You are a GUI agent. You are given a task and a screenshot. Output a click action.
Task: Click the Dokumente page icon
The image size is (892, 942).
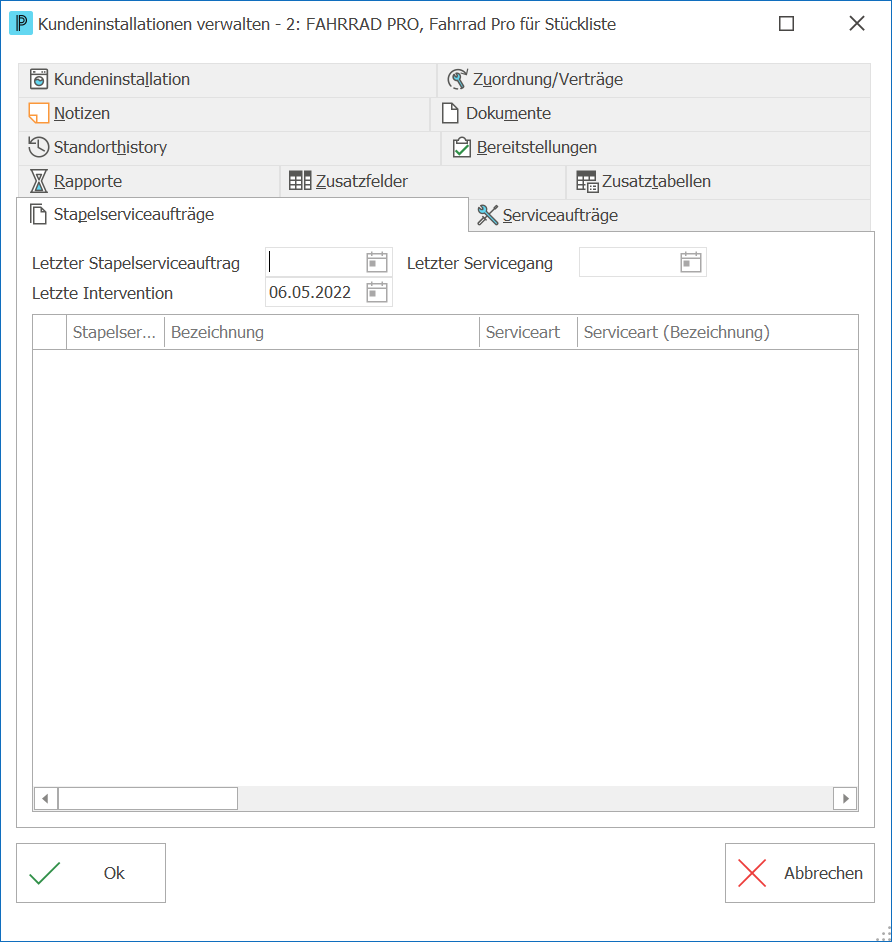pos(450,113)
